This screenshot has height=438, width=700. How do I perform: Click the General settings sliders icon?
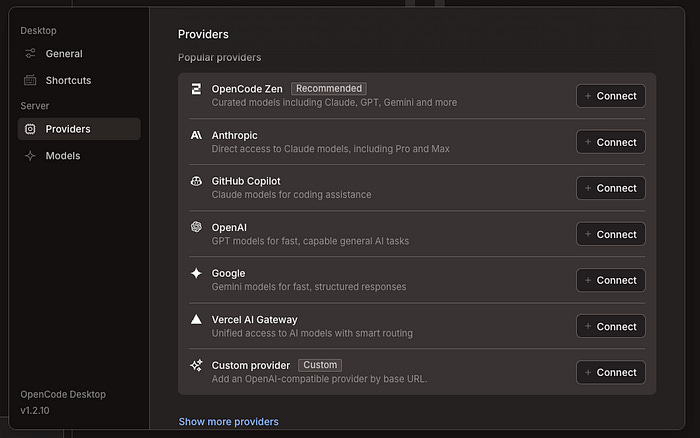click(x=30, y=54)
